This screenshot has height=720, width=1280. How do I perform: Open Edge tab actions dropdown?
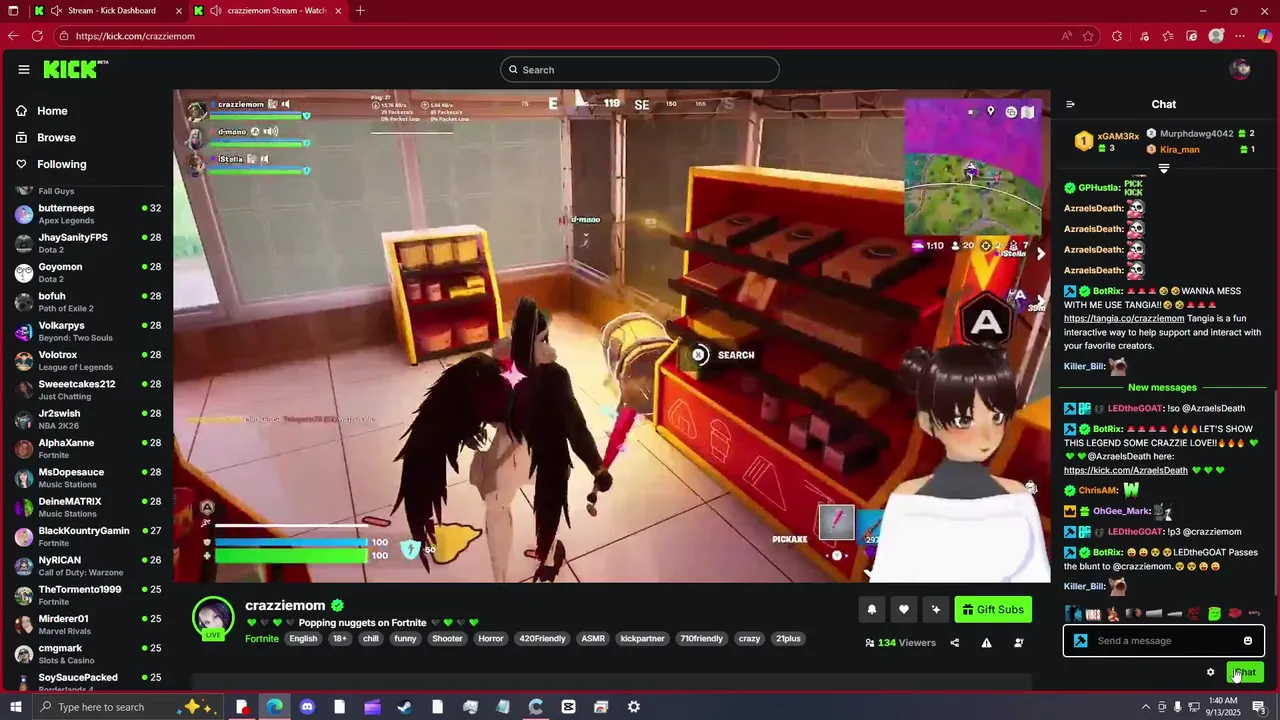pyautogui.click(x=13, y=11)
